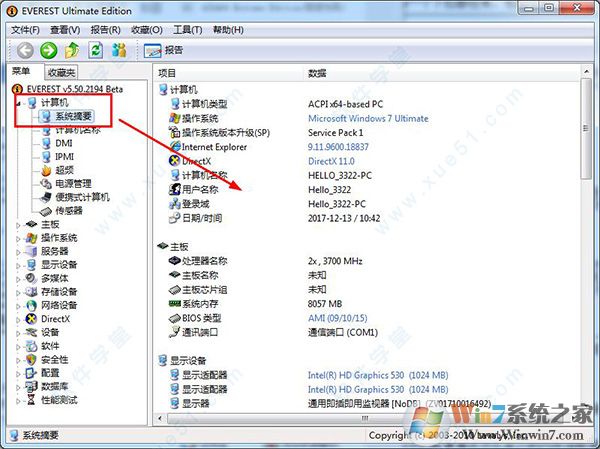Click the 多媒体 multimedia icon in tree
600x449 pixels.
(x=31, y=278)
